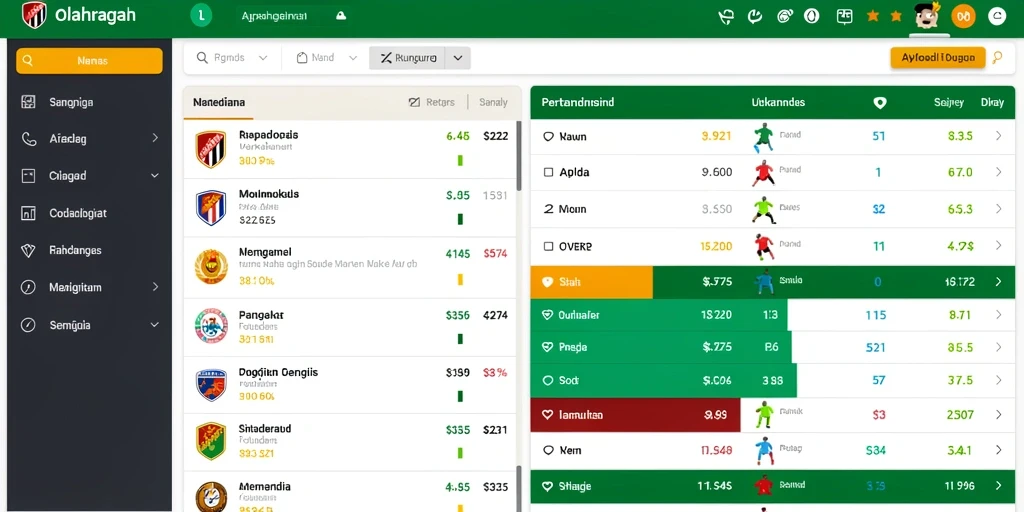Viewport: 1024px width, 512px height.
Task: Click the player figure in Apida row
Action: tap(763, 173)
